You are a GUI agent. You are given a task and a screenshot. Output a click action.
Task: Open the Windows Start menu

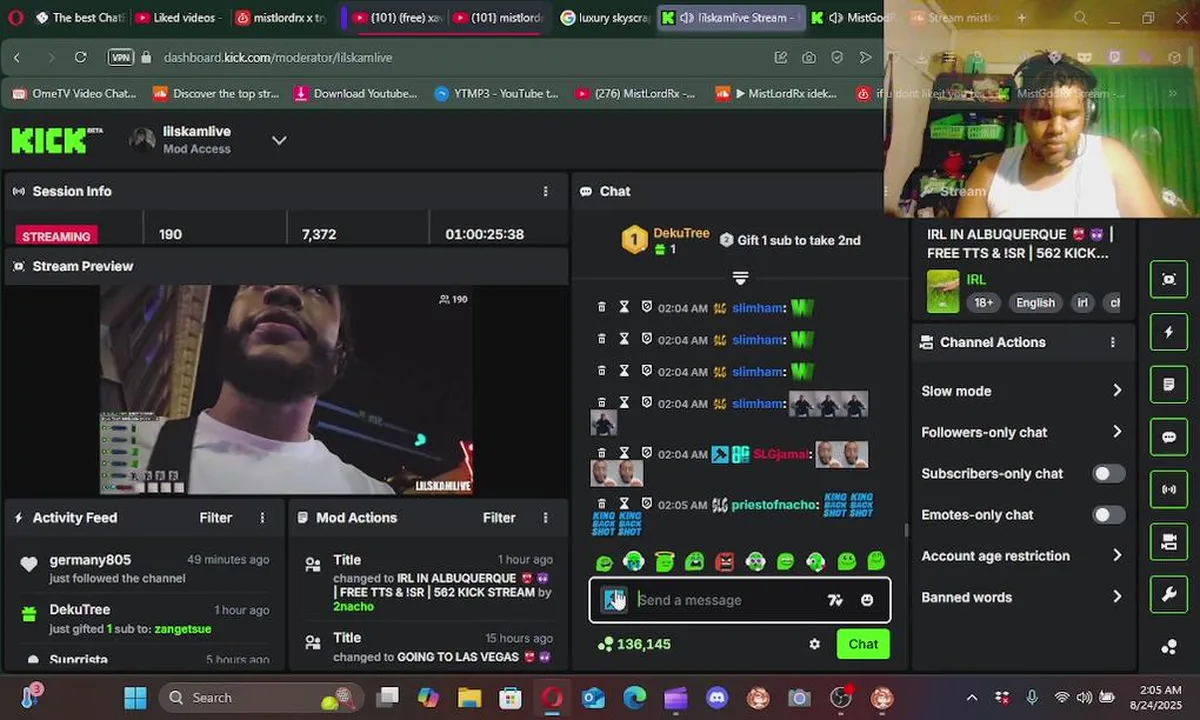point(135,698)
